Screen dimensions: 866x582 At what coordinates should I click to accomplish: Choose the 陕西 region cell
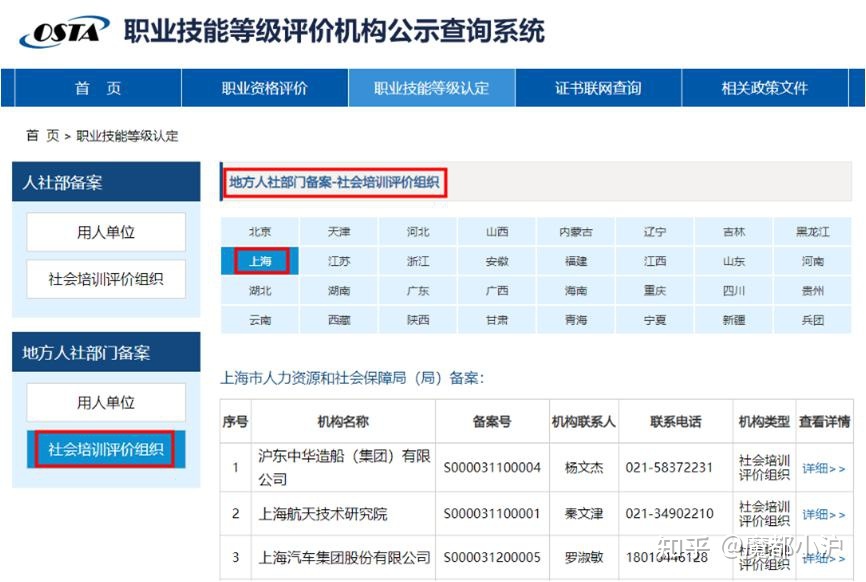[418, 320]
